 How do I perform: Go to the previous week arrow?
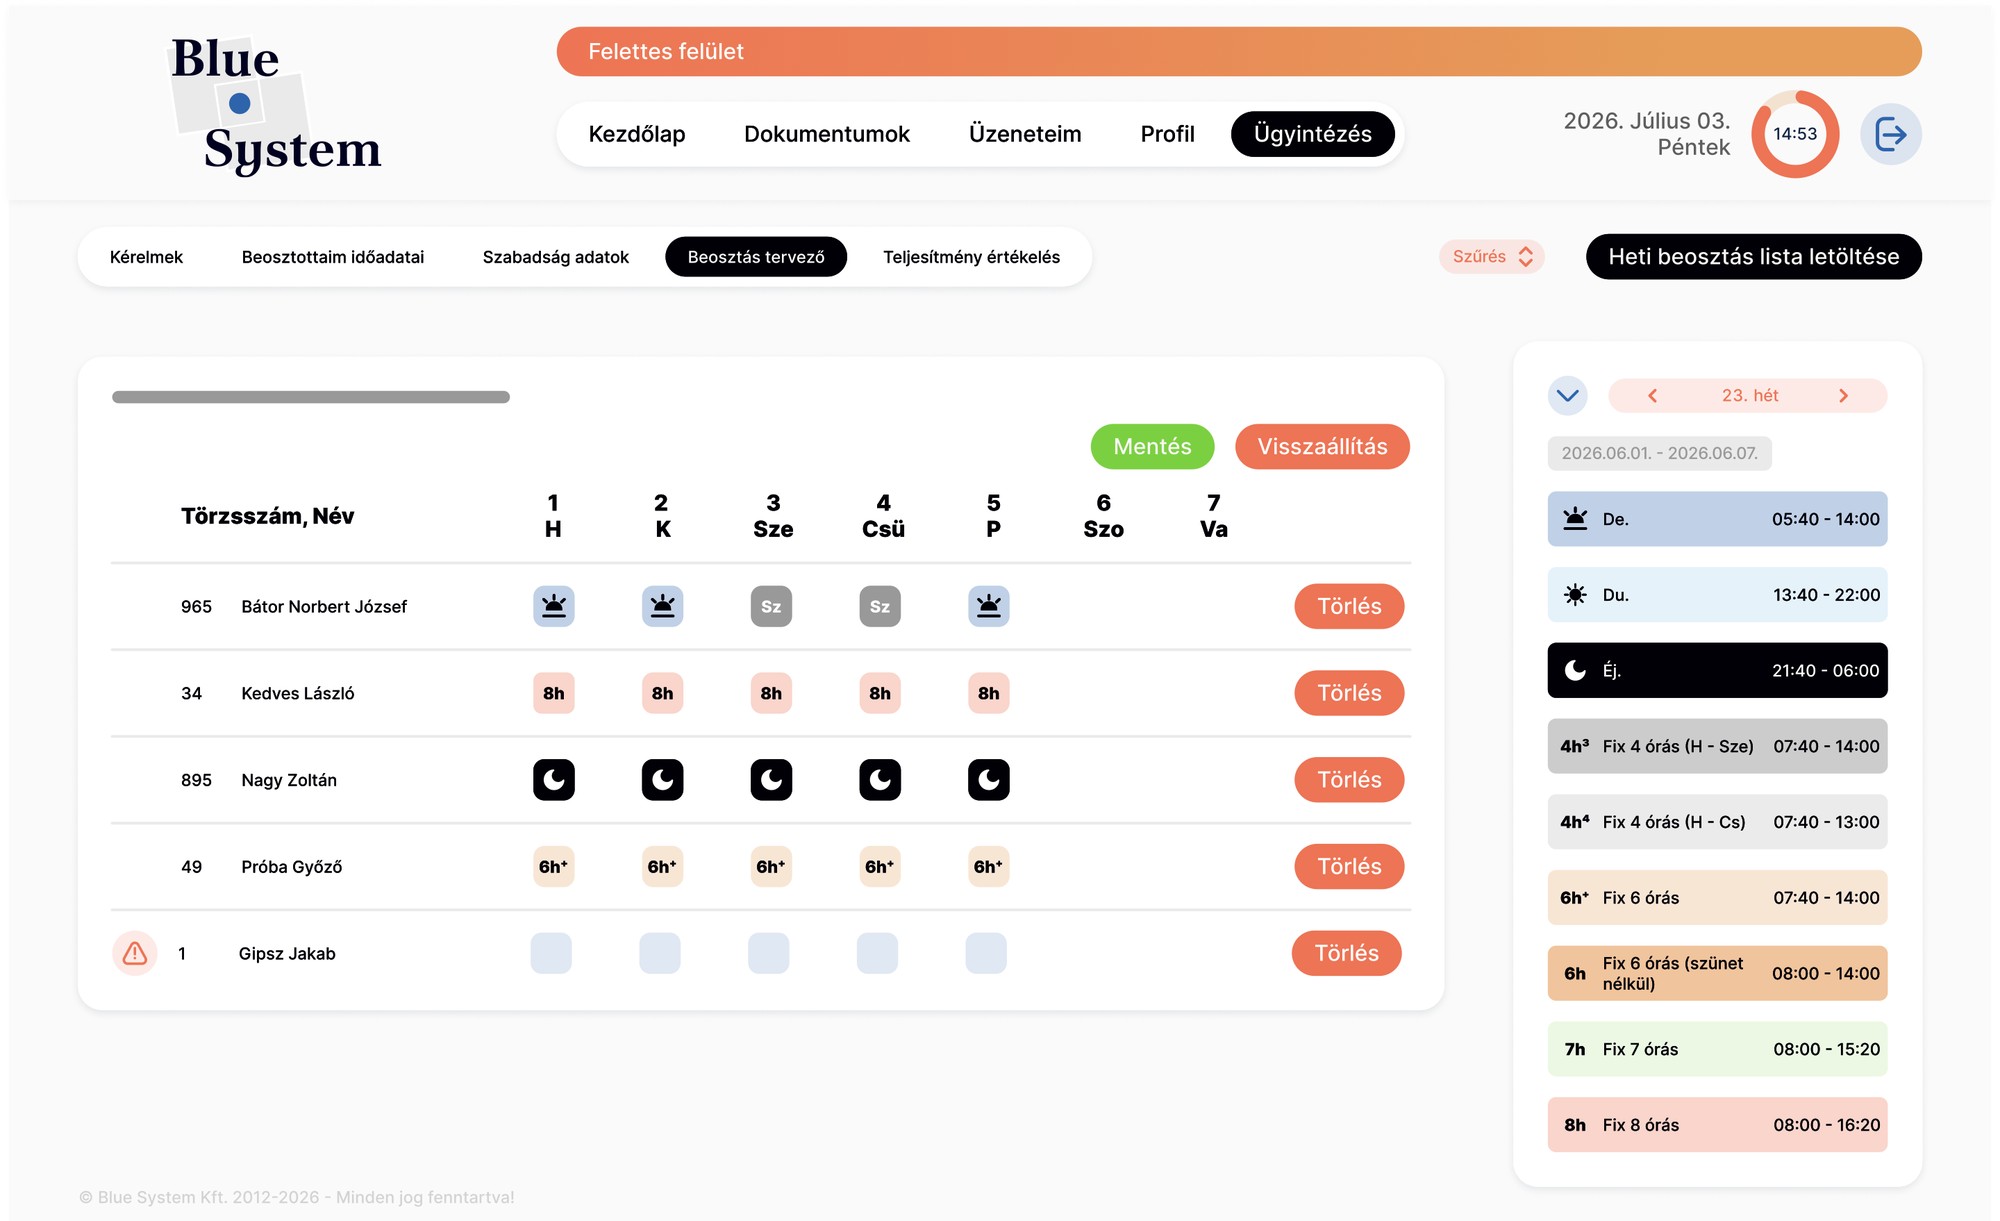(x=1652, y=396)
